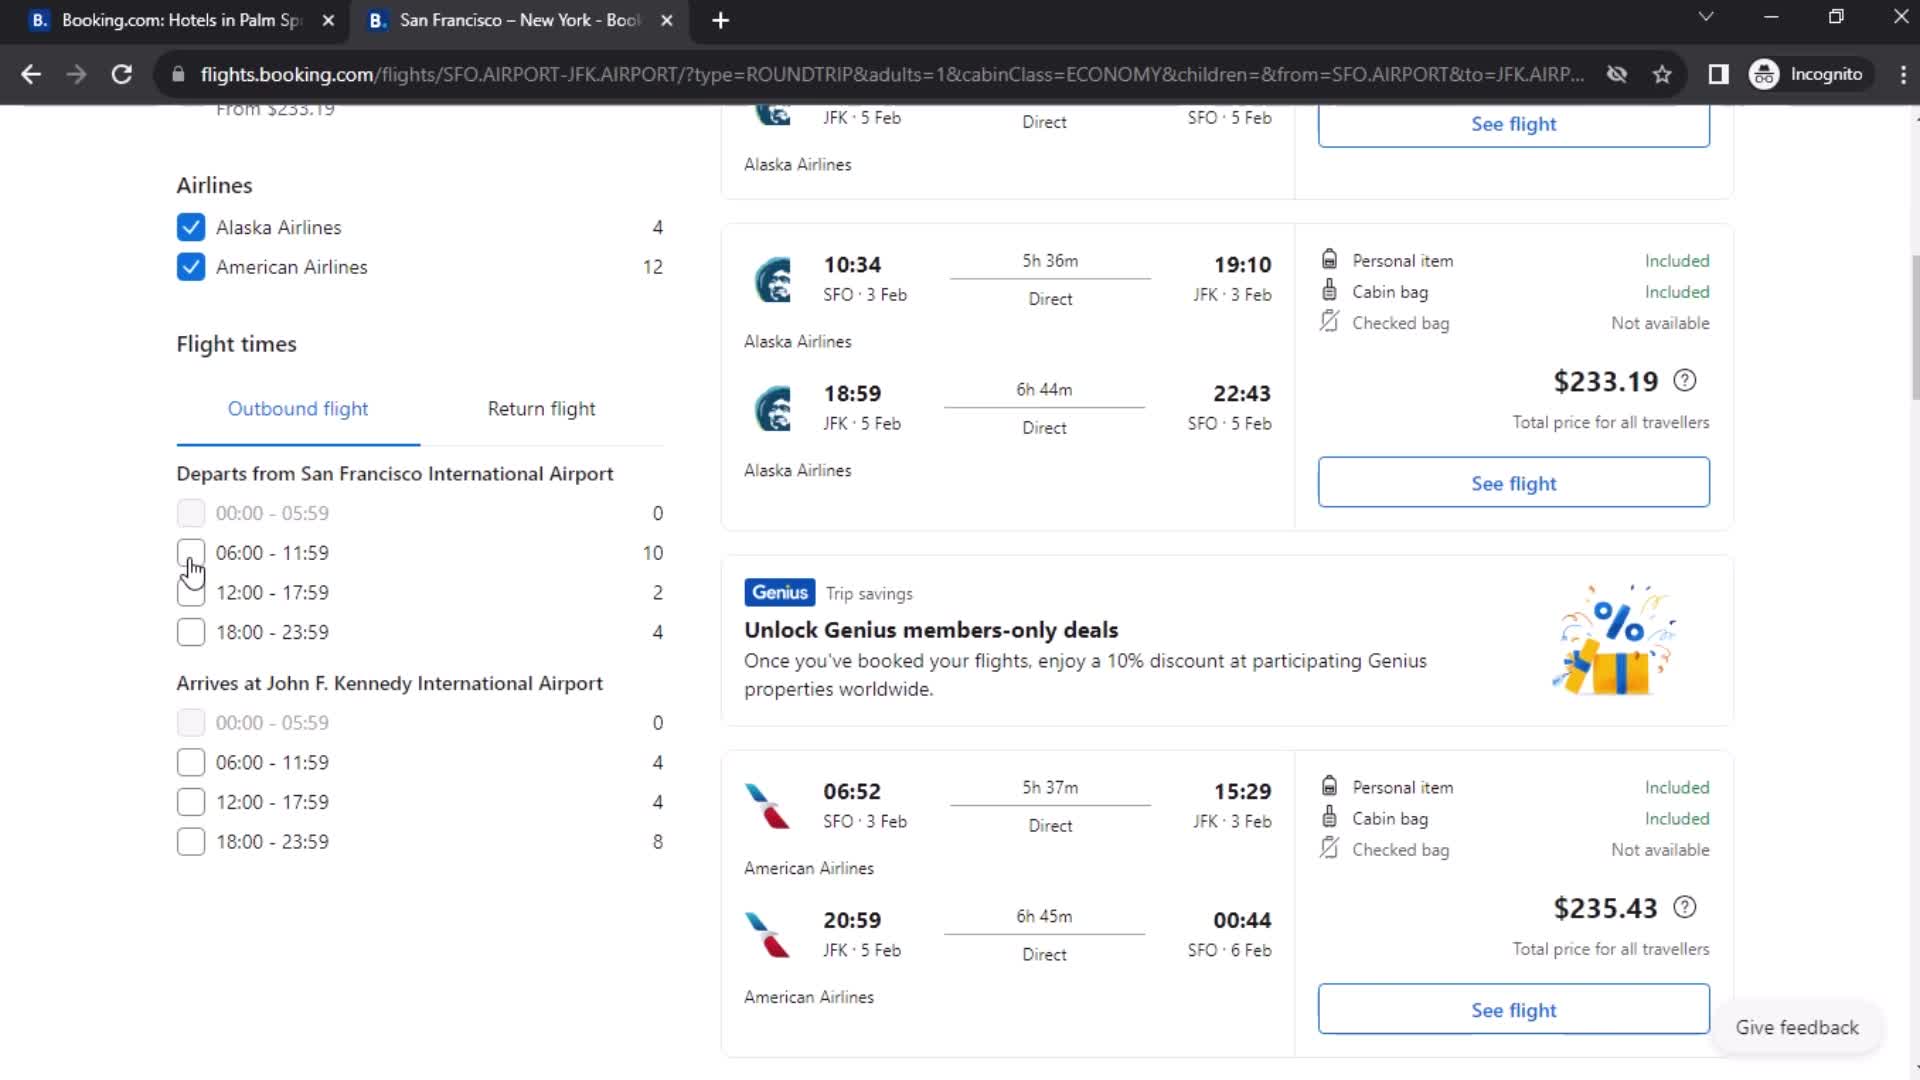Click the browser extensions icon

click(x=1718, y=74)
